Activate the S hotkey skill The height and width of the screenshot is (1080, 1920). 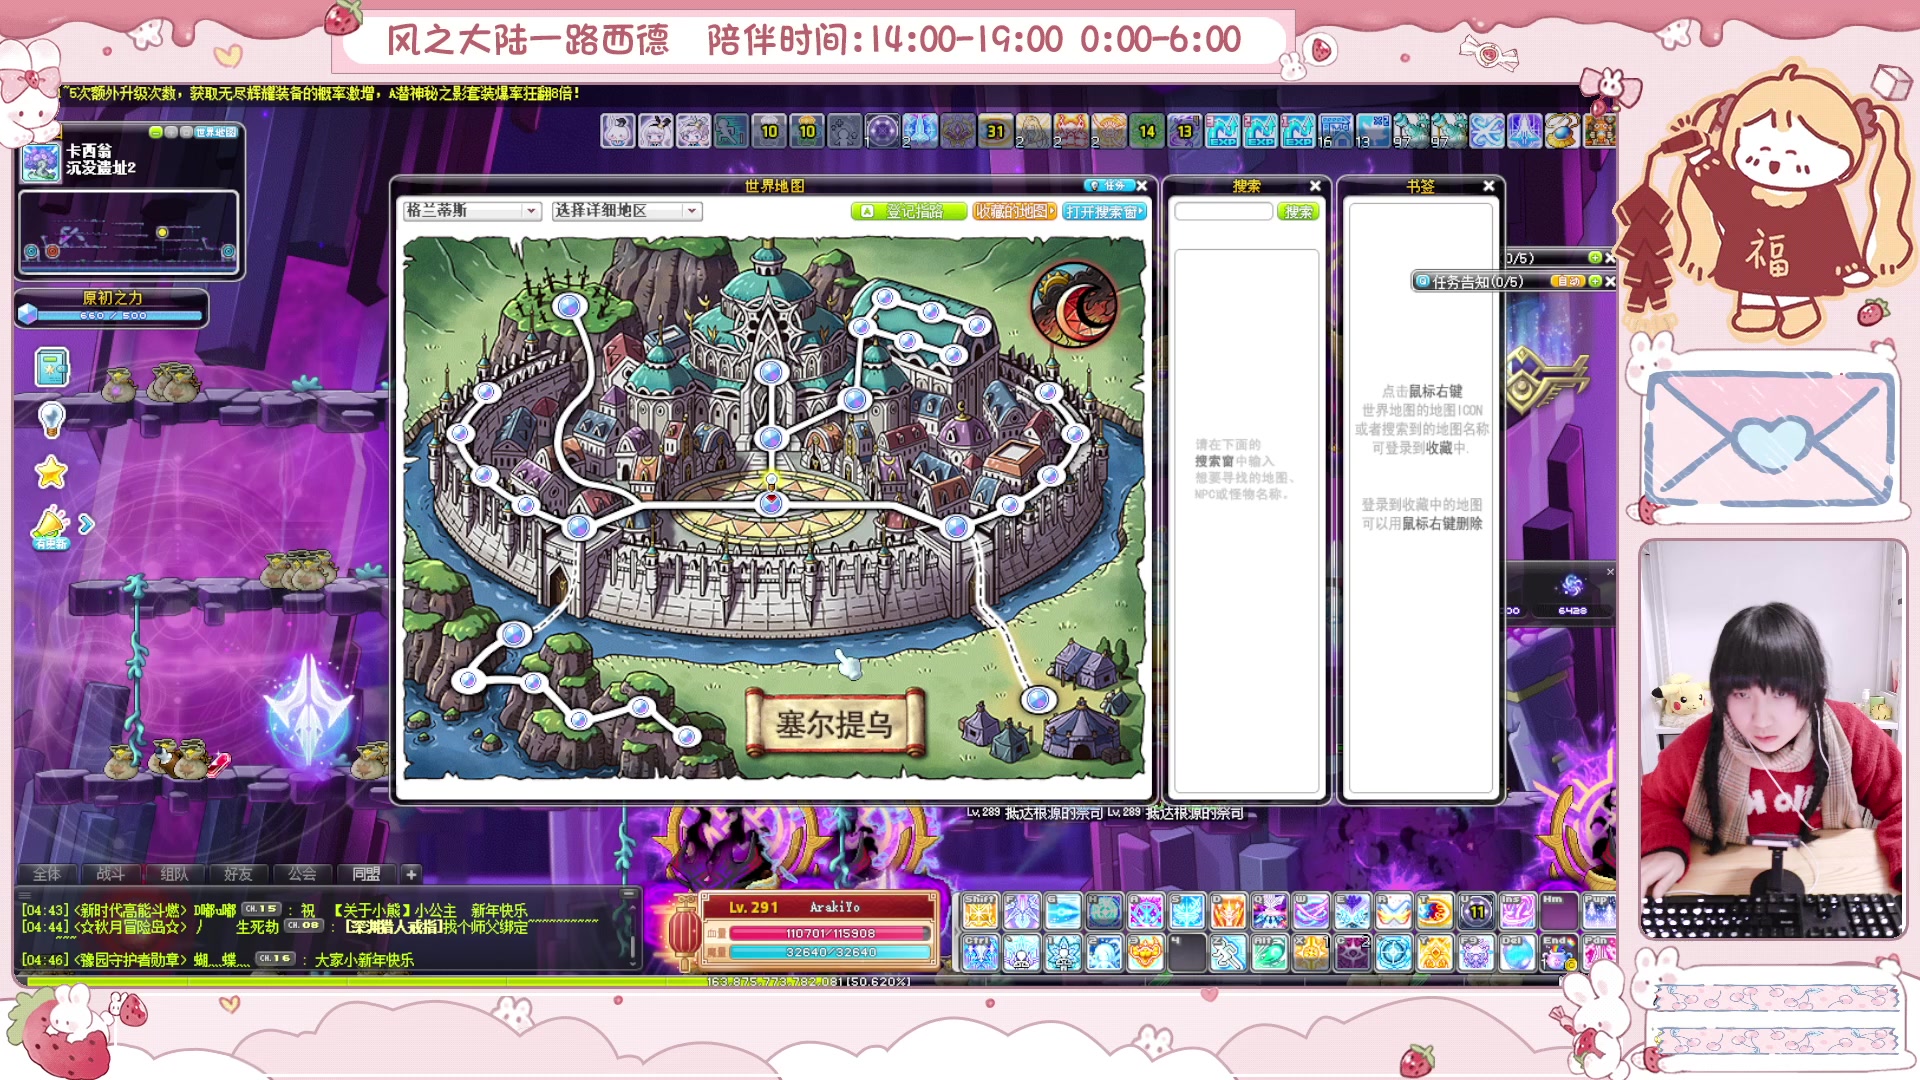pyautogui.click(x=1187, y=911)
